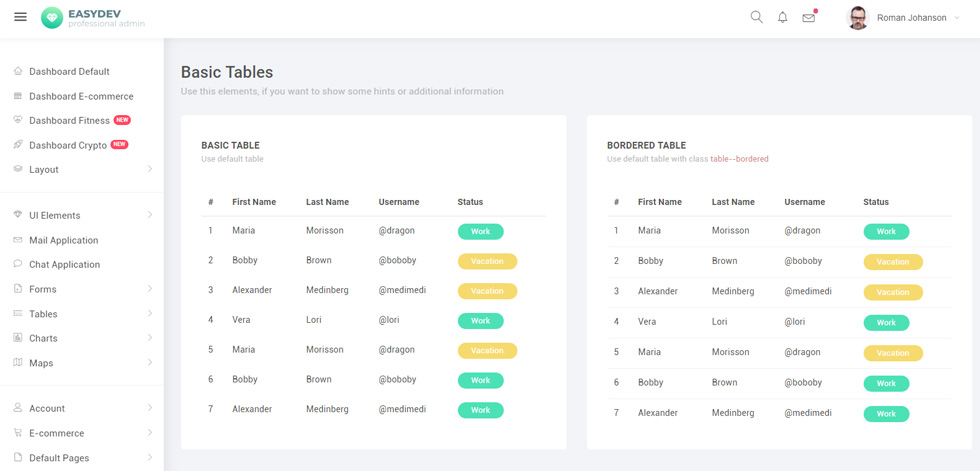This screenshot has width=980, height=471.
Task: Toggle sidebar with the hamburger menu icon
Action: (x=21, y=17)
